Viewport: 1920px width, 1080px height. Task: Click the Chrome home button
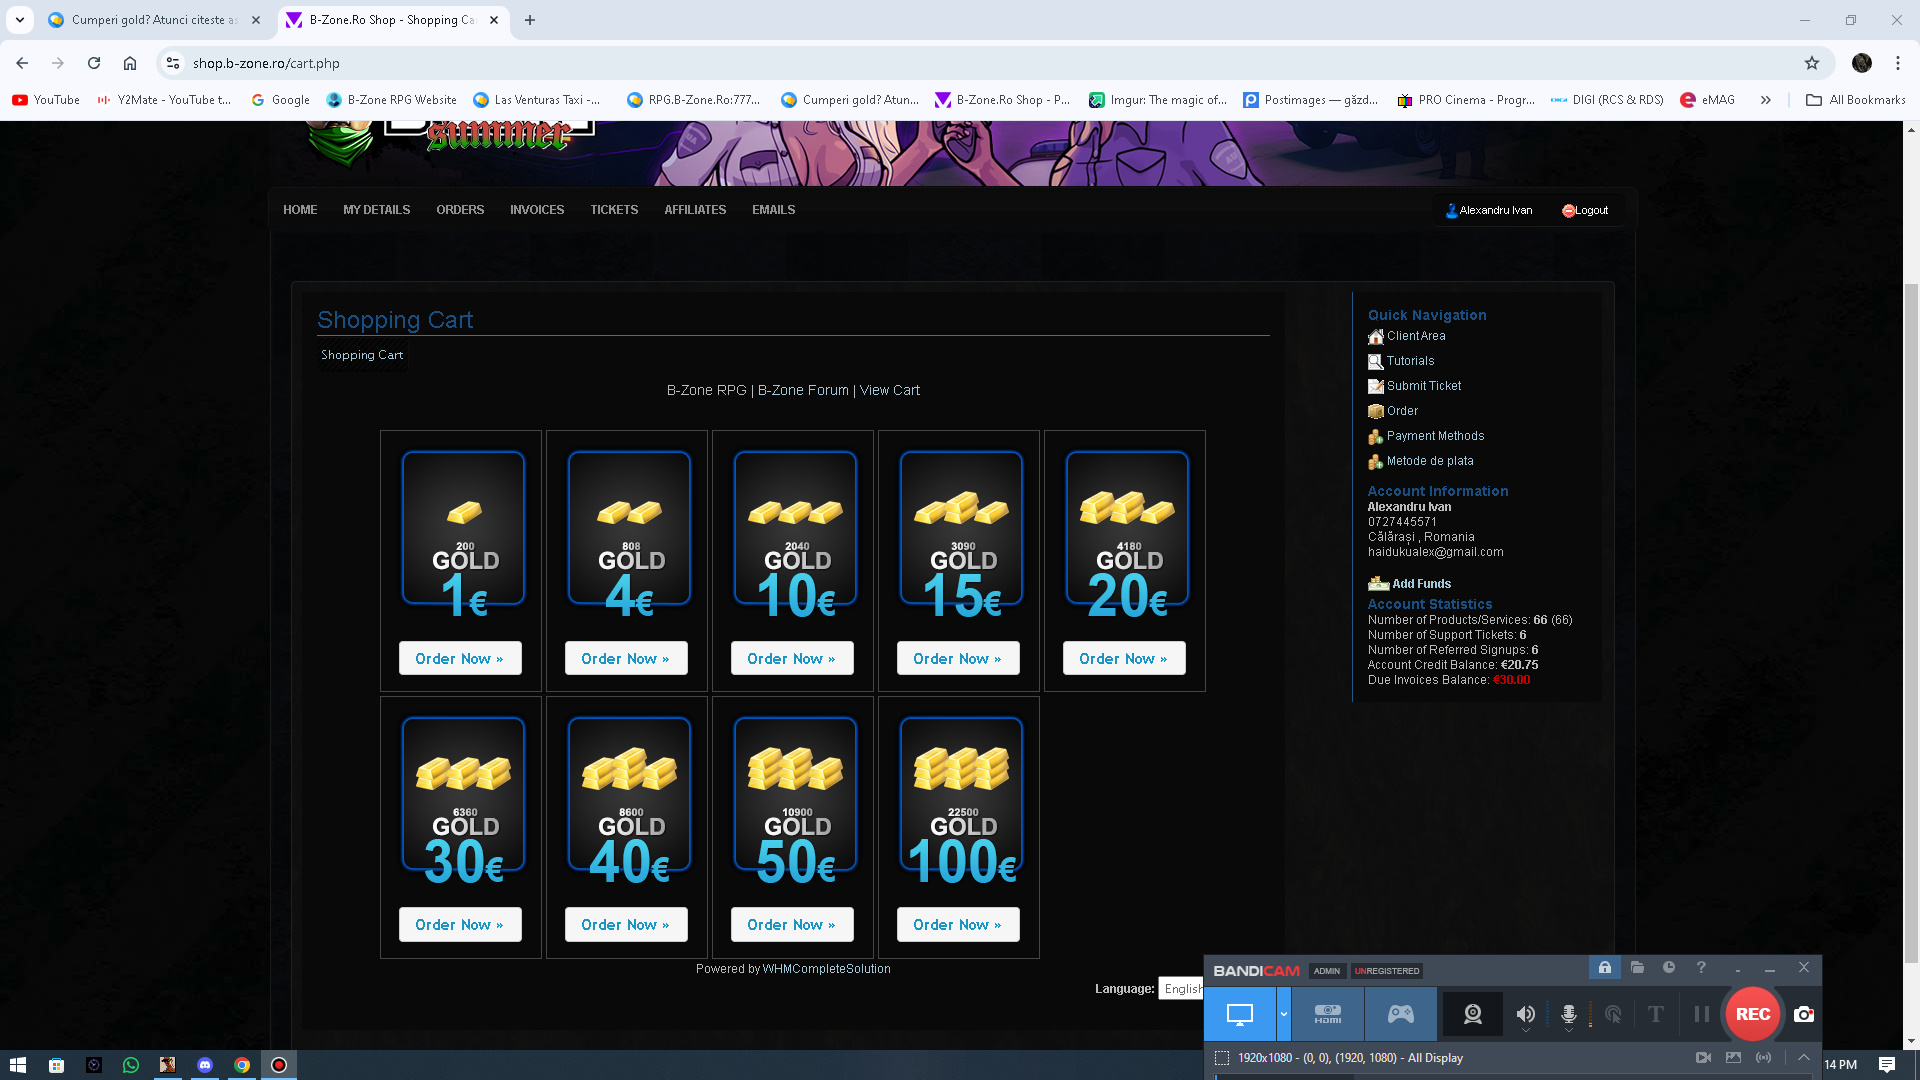tap(130, 63)
